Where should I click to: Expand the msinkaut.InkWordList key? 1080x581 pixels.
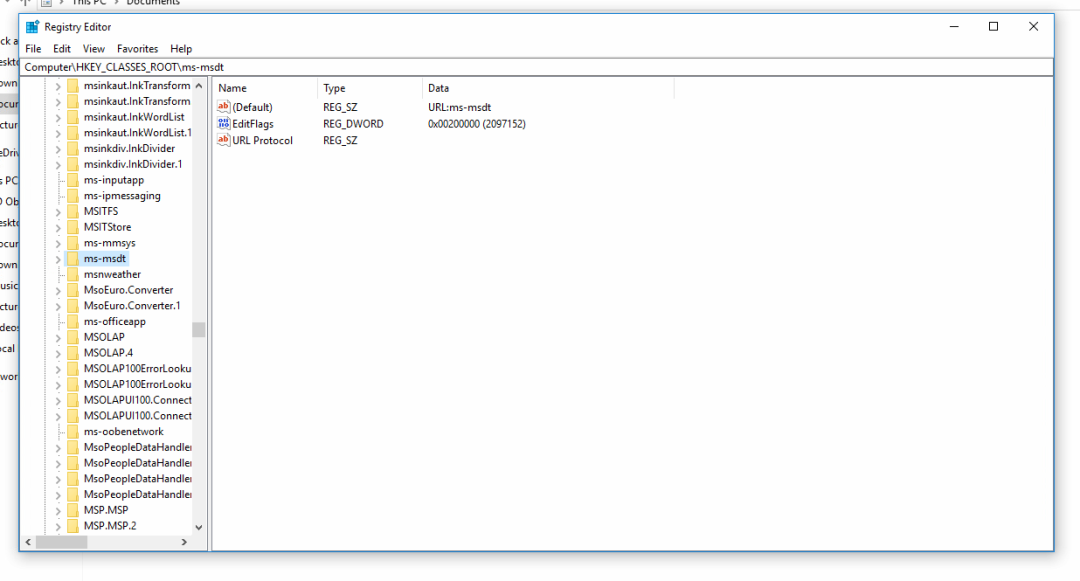(x=58, y=118)
